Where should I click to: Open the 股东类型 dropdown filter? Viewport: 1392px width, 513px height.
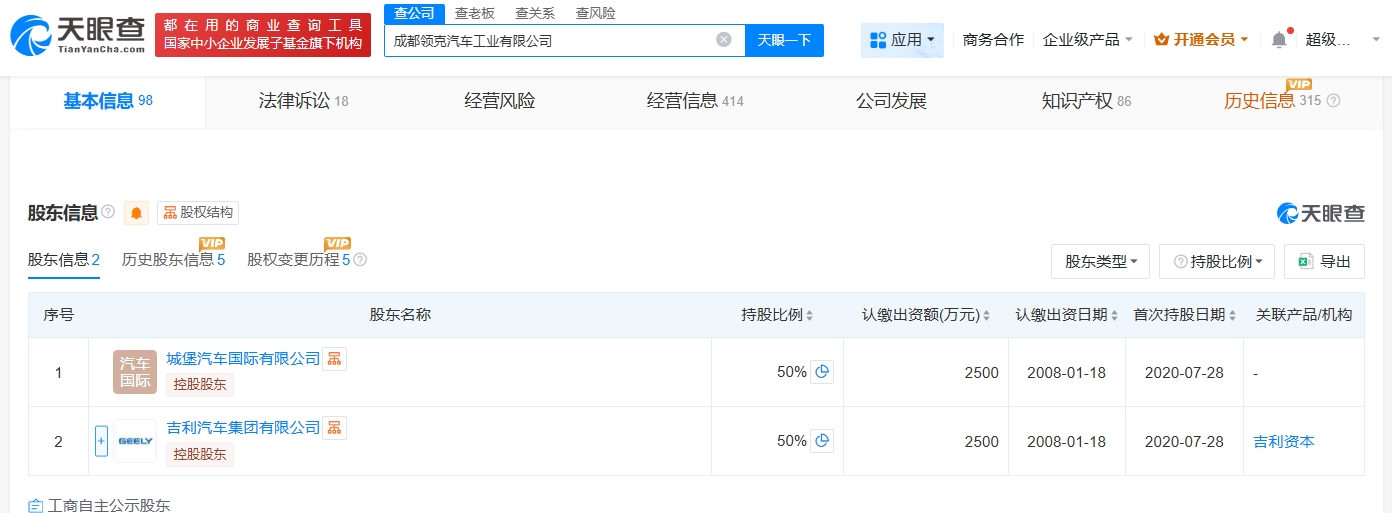pos(1100,261)
